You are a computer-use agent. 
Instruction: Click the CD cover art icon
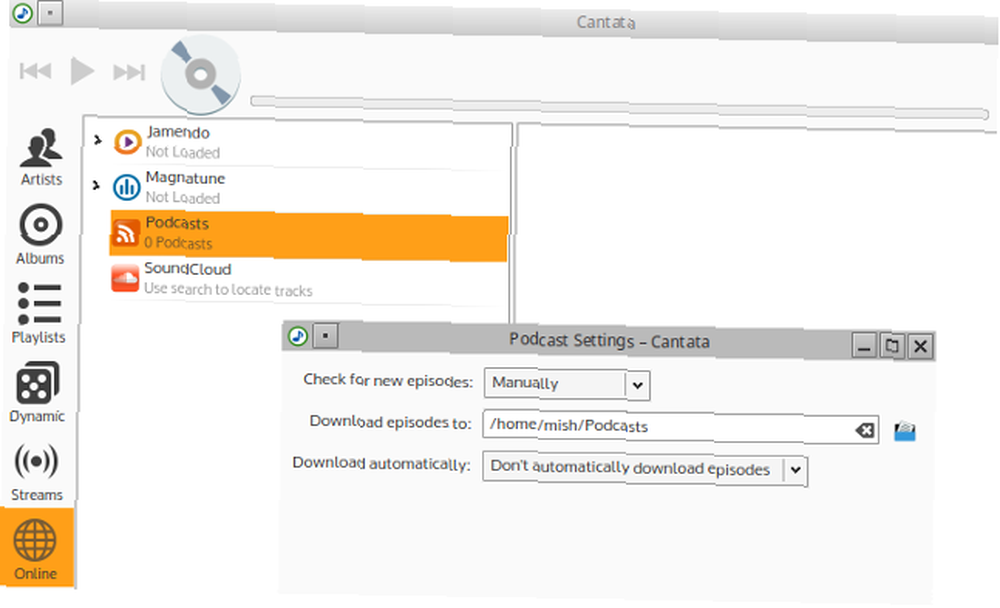coord(200,75)
